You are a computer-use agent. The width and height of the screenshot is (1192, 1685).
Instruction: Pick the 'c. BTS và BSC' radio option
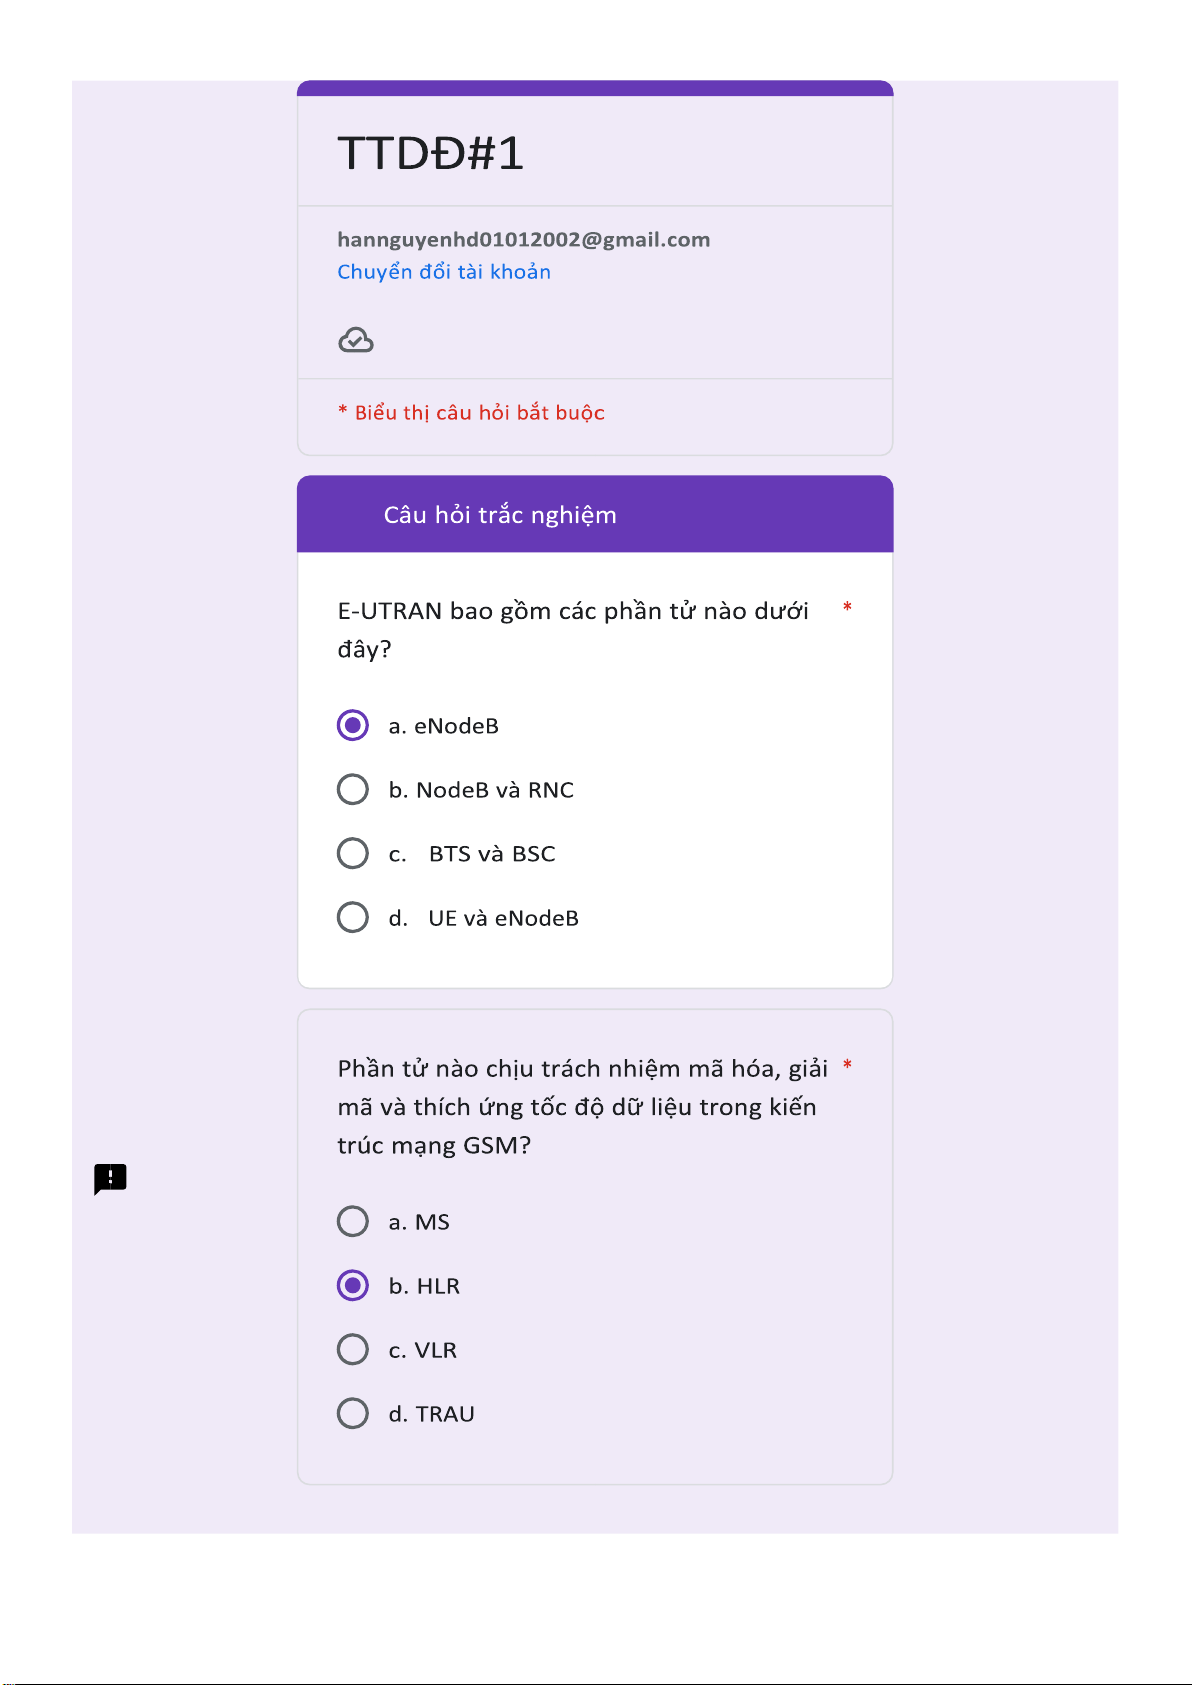(353, 853)
